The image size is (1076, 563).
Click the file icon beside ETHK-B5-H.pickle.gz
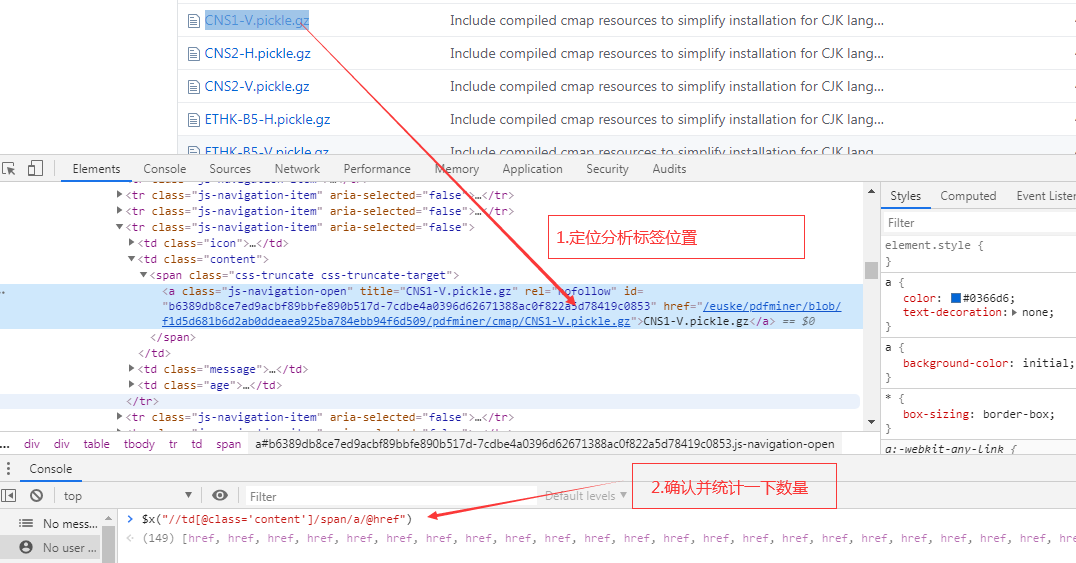(194, 120)
